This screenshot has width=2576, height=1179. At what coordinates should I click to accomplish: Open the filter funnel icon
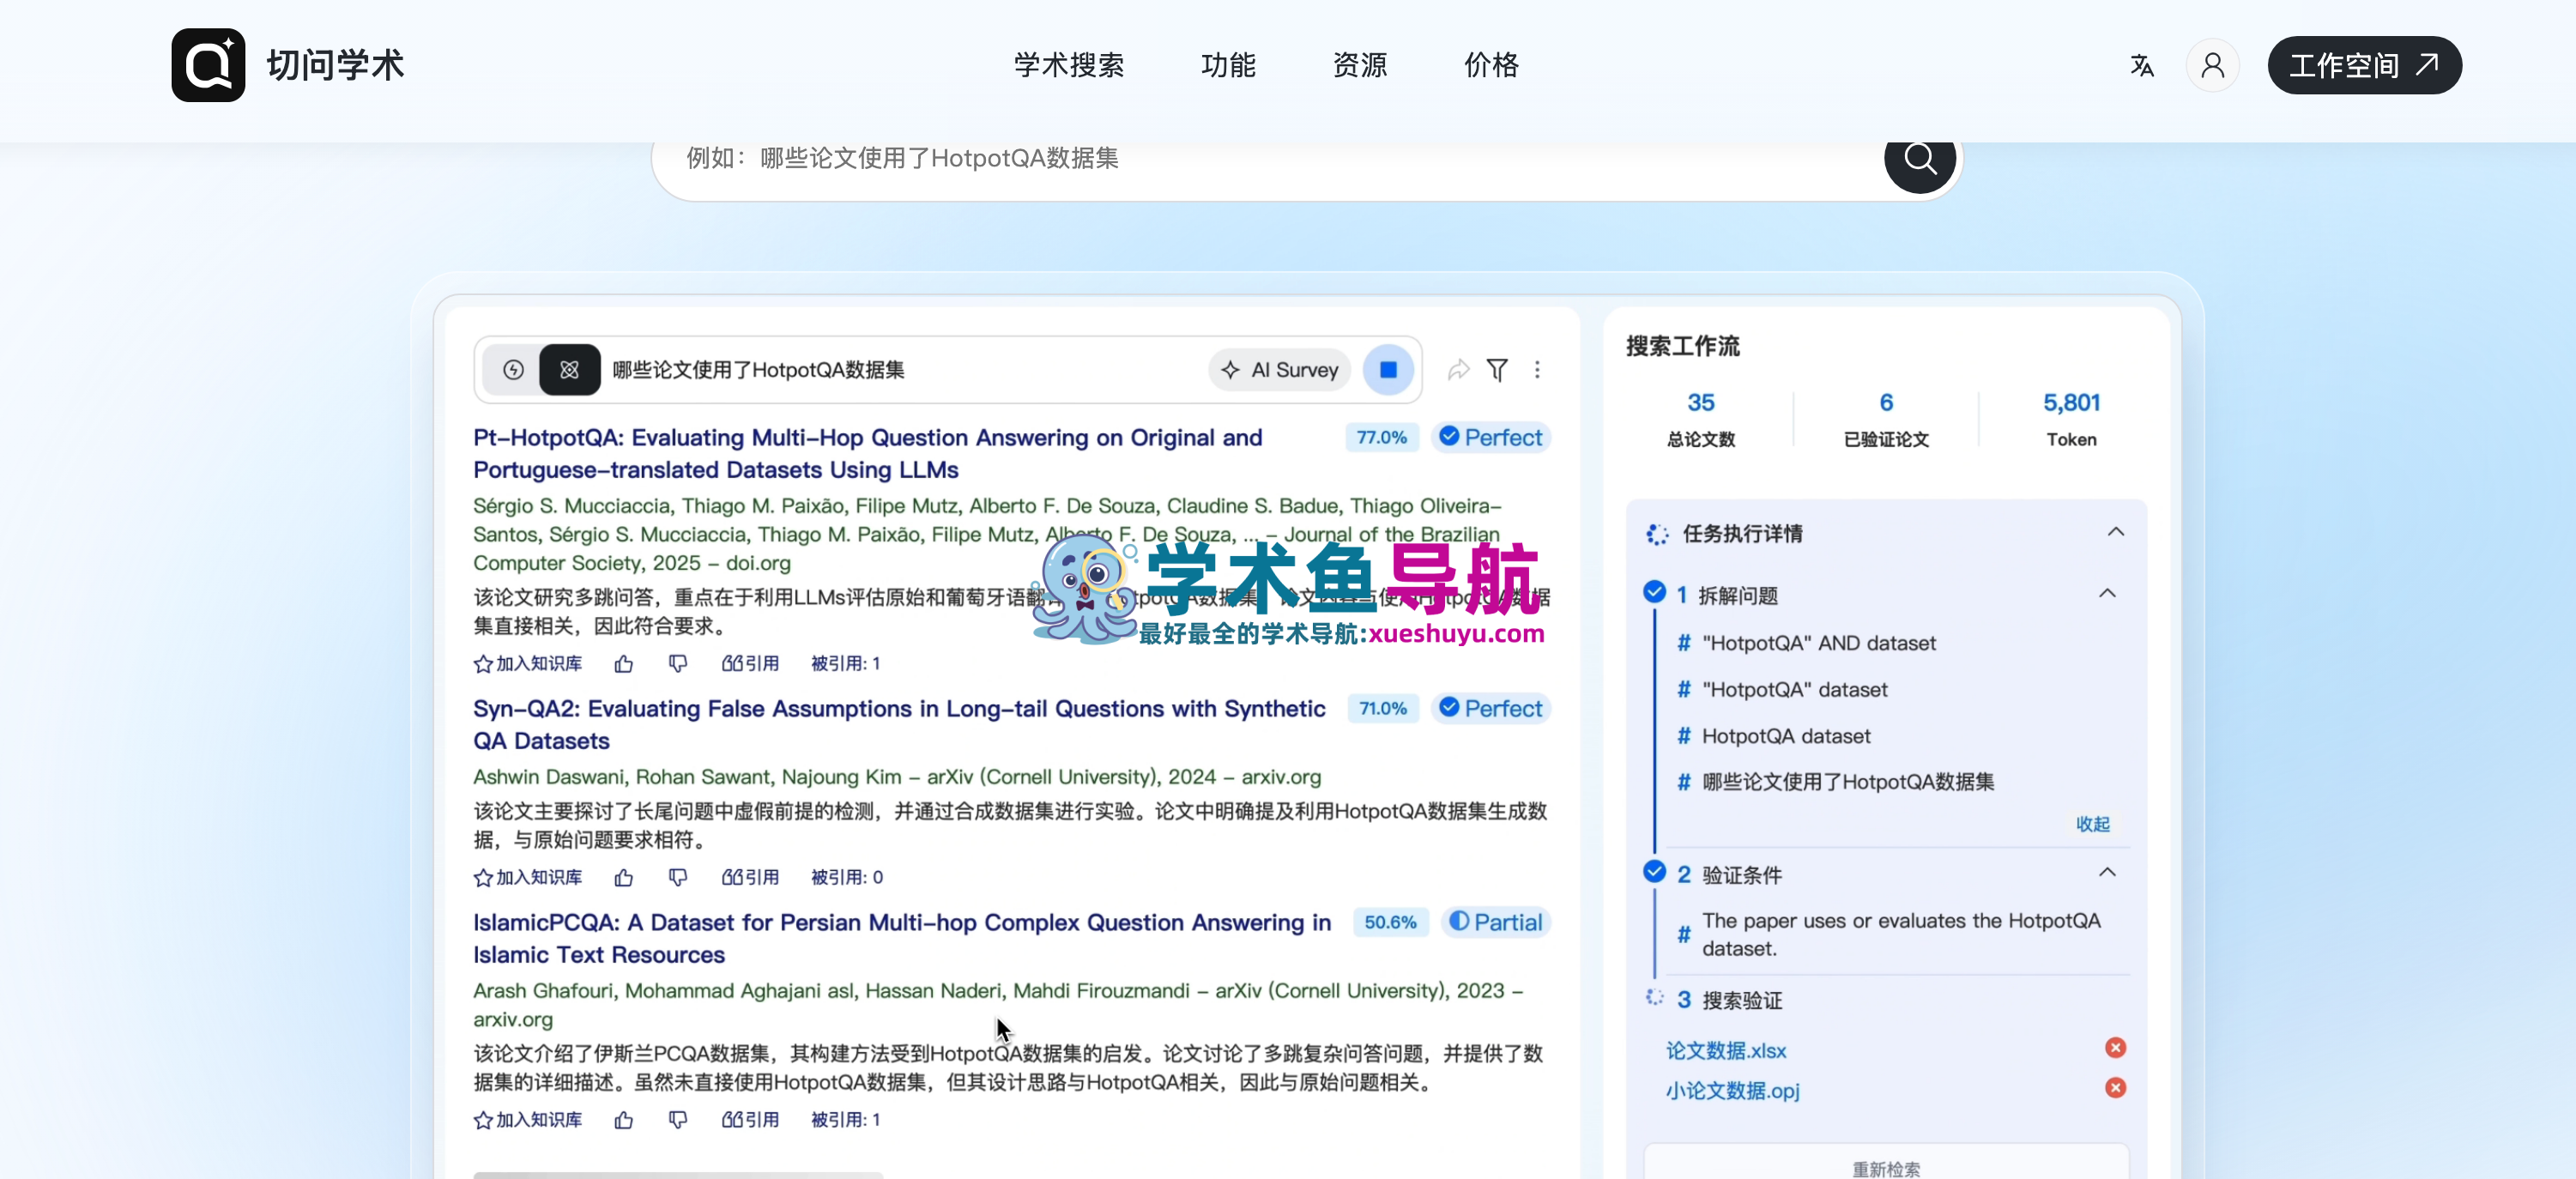tap(1497, 370)
